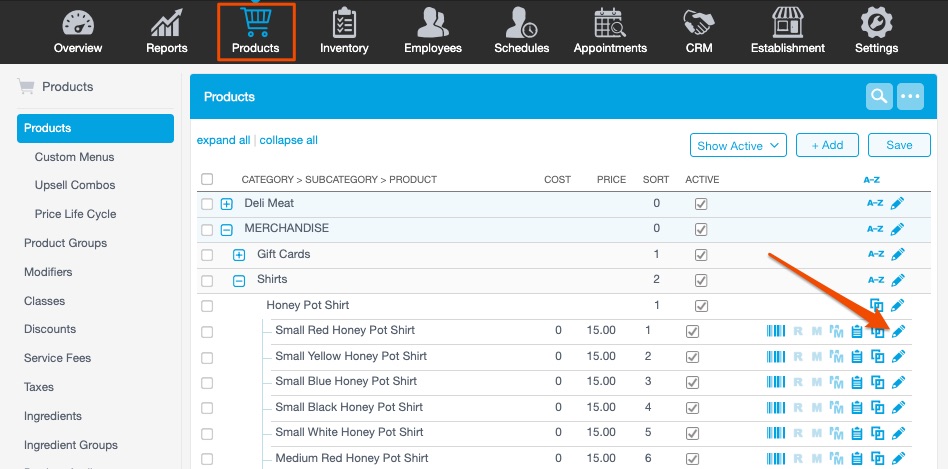This screenshot has height=469, width=948.
Task: Open the Show Active dropdown
Action: point(738,146)
